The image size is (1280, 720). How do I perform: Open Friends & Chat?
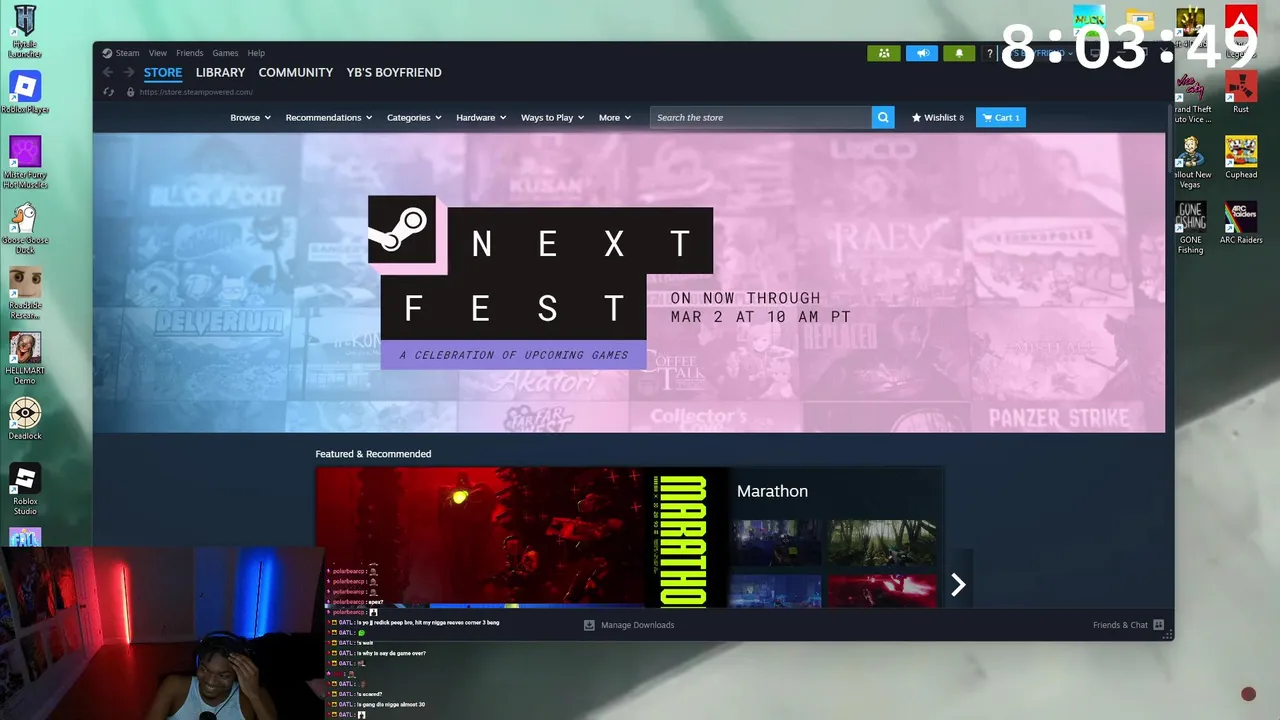1120,625
